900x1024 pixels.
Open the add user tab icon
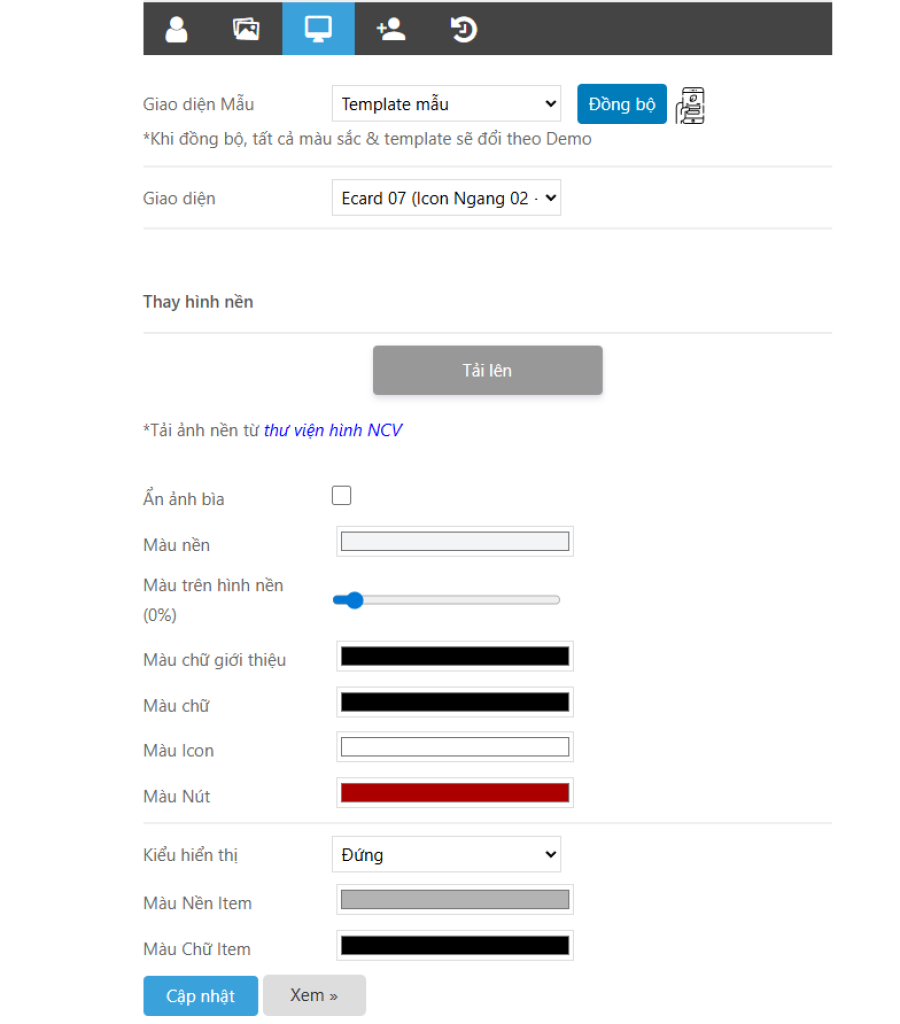tap(391, 29)
